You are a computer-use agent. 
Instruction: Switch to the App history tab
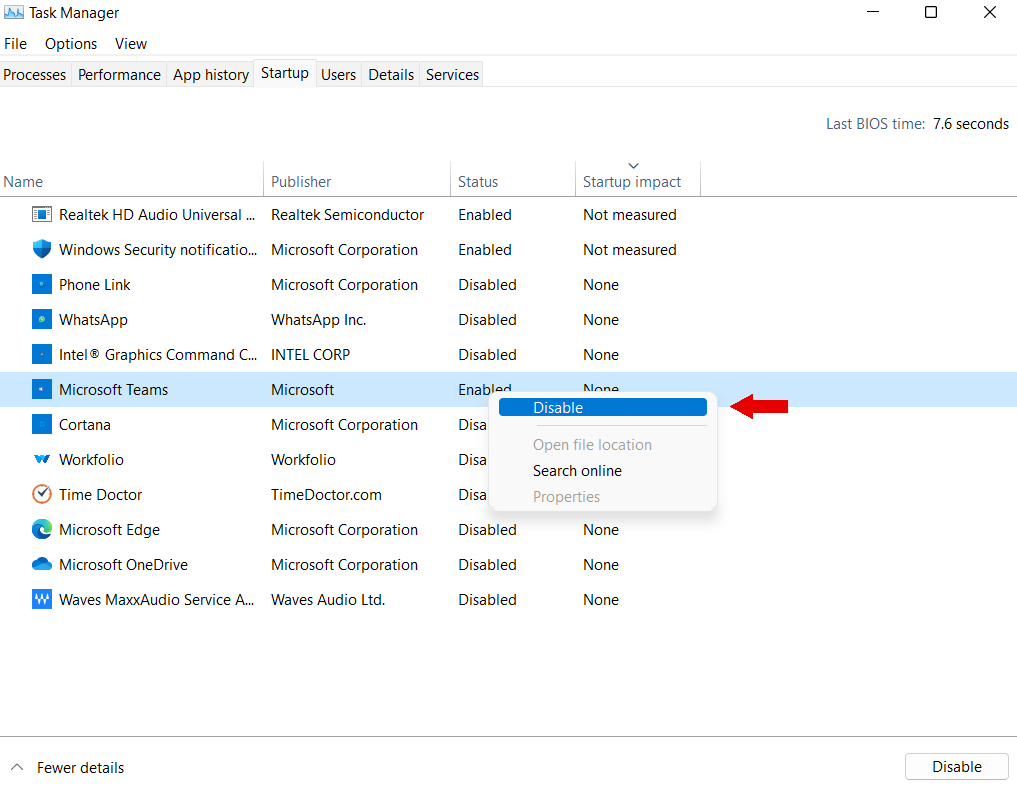pos(211,75)
